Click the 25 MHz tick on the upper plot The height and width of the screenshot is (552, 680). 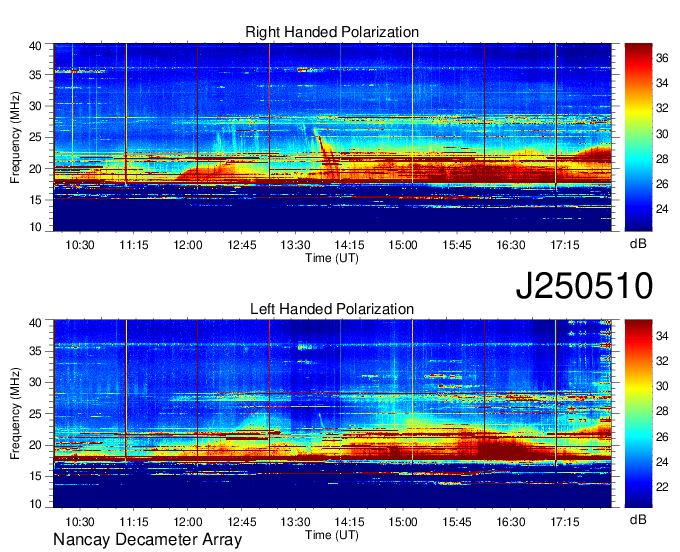[35, 138]
